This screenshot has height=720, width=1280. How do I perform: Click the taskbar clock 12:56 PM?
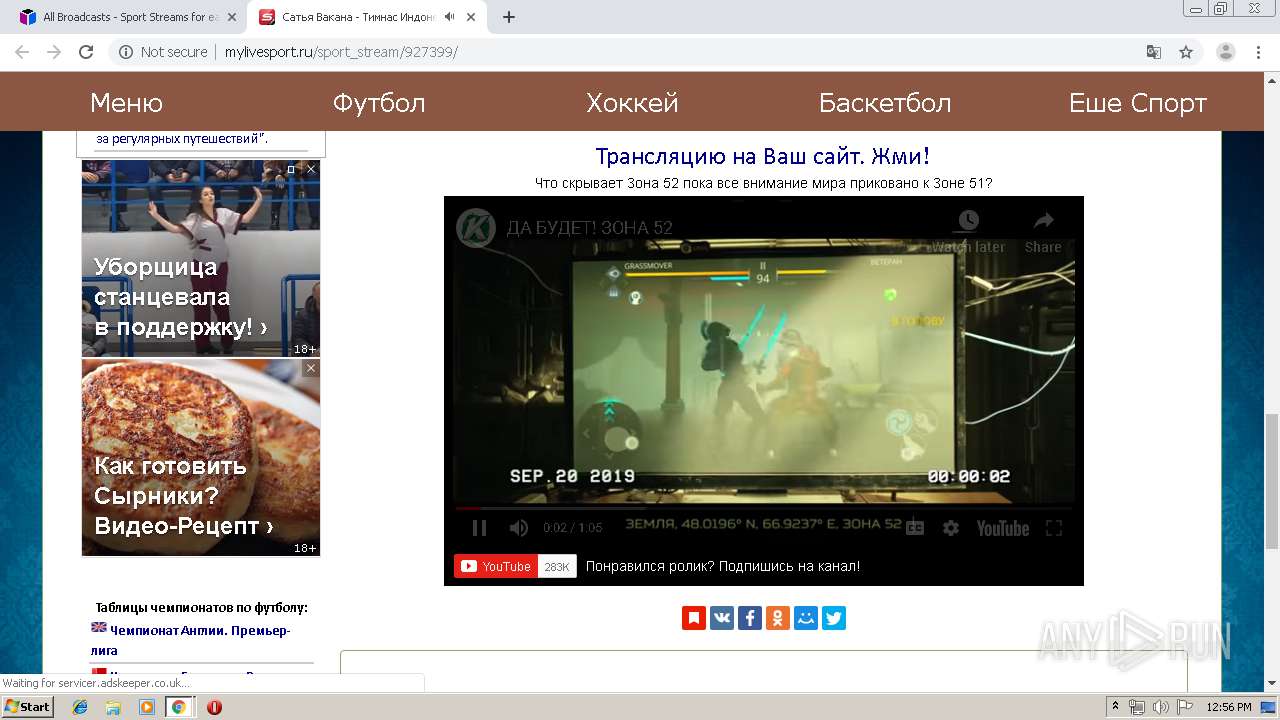click(x=1229, y=707)
